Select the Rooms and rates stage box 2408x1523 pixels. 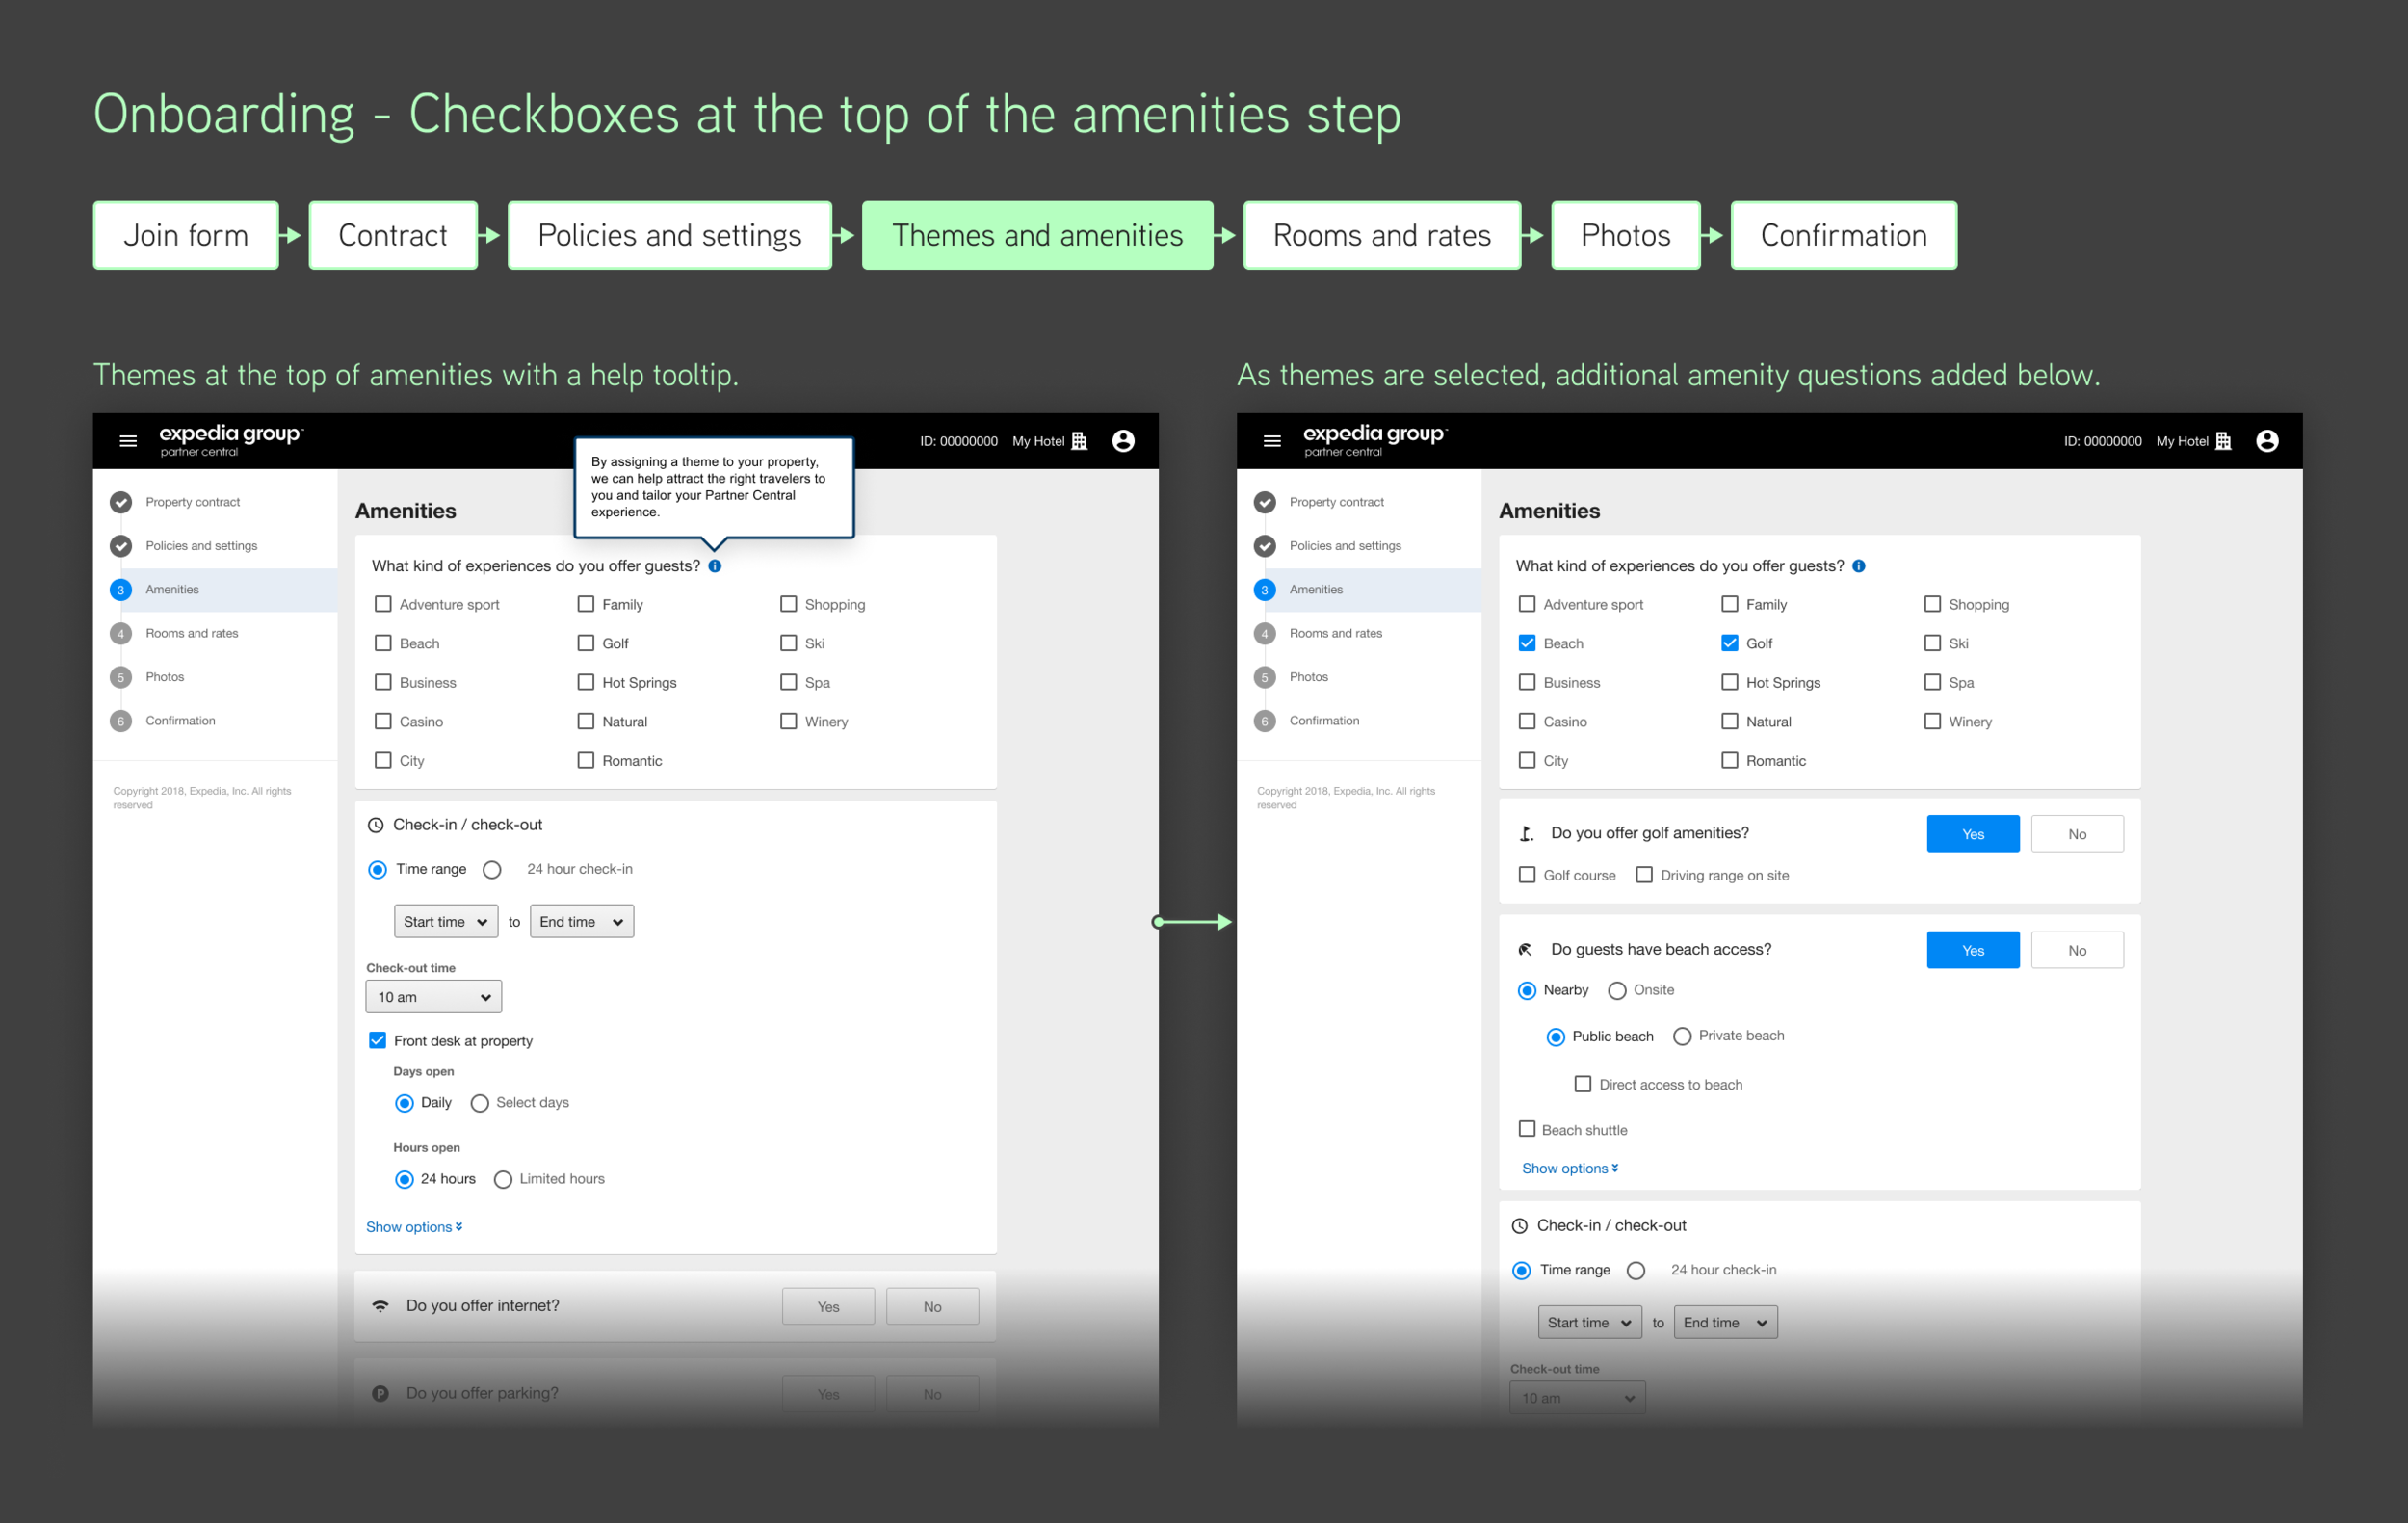point(1381,235)
